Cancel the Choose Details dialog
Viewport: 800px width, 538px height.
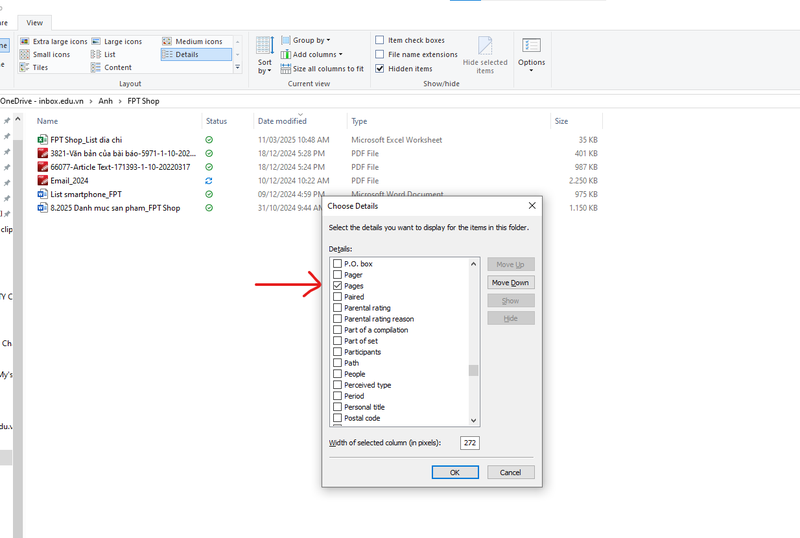511,472
